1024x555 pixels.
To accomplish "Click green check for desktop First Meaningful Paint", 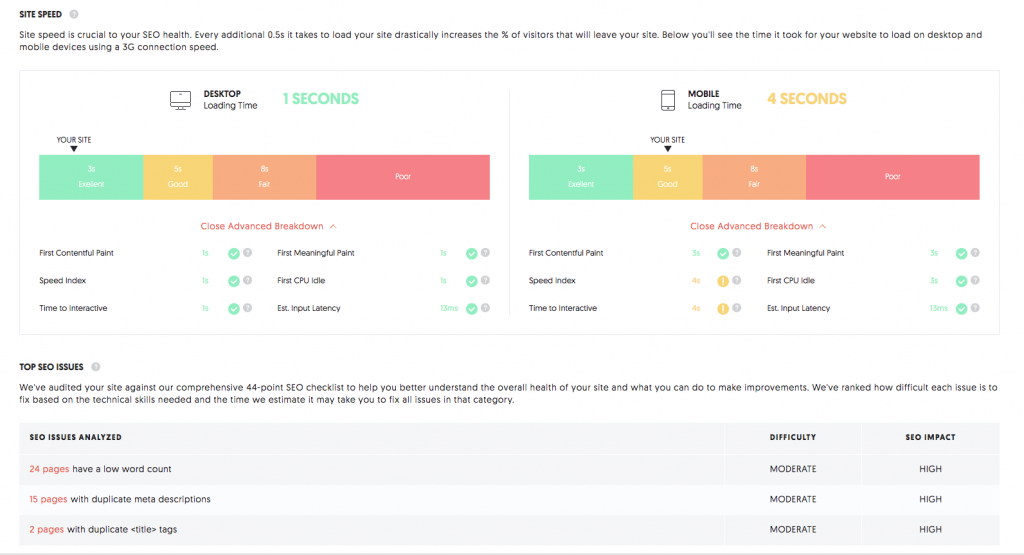I will coord(472,253).
